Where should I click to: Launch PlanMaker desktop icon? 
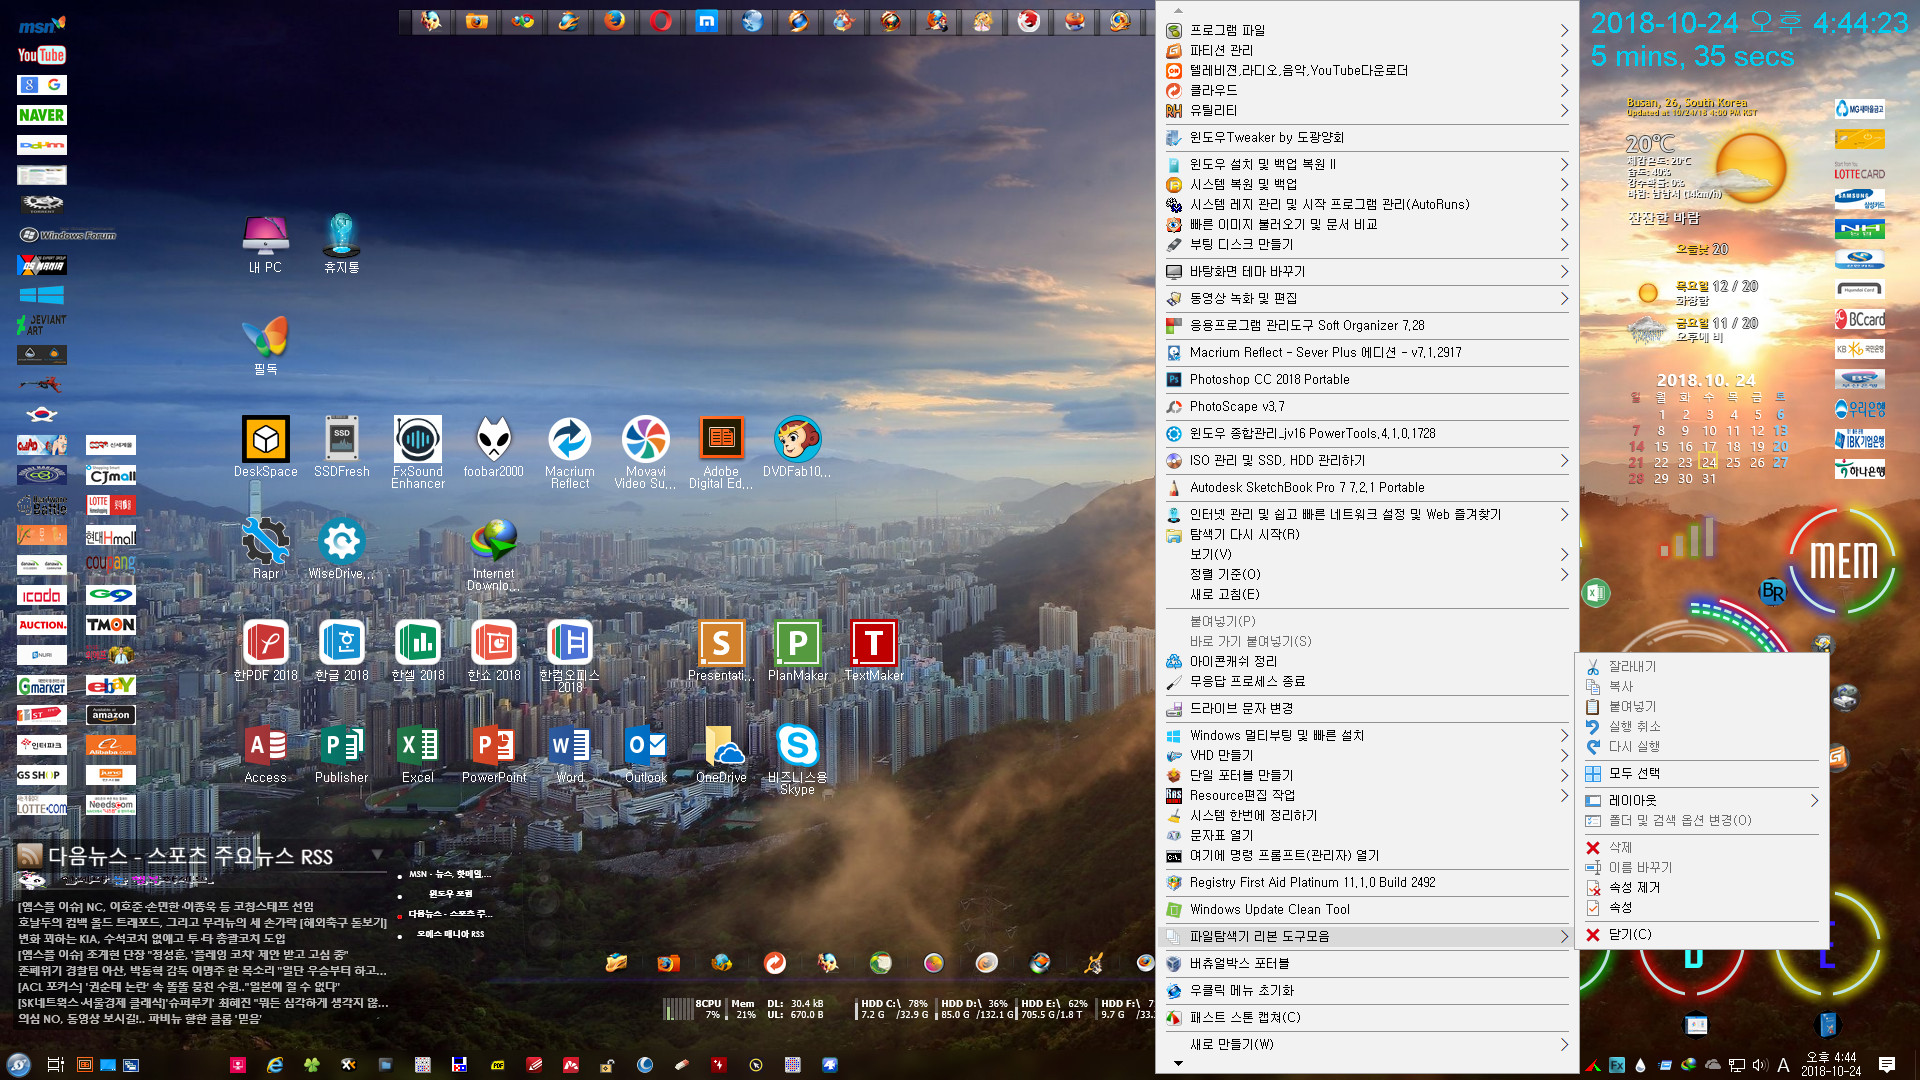point(797,650)
